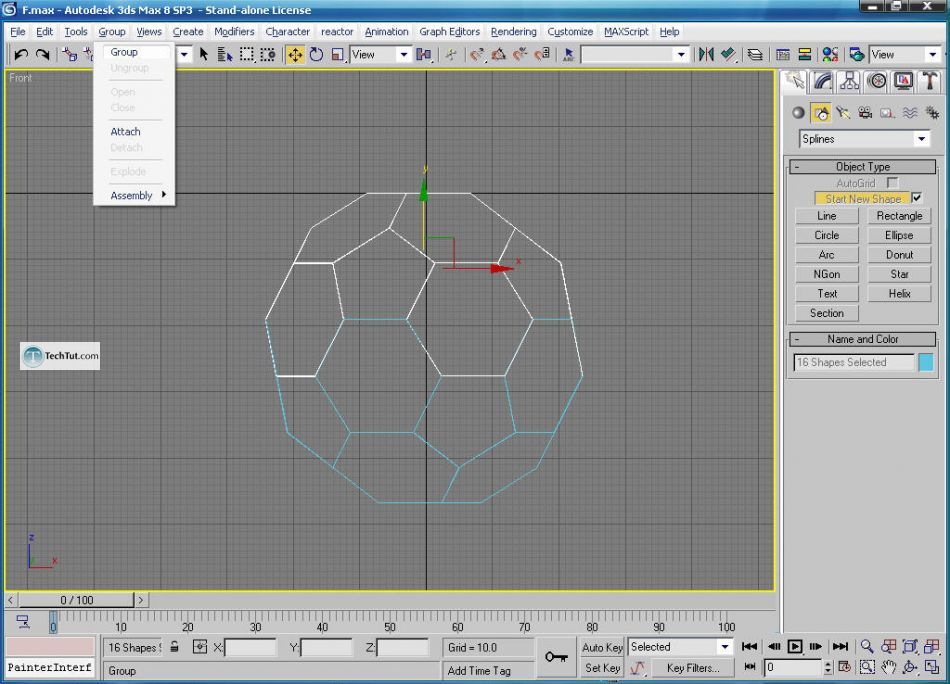Select the Systems gears category icon

click(x=932, y=113)
